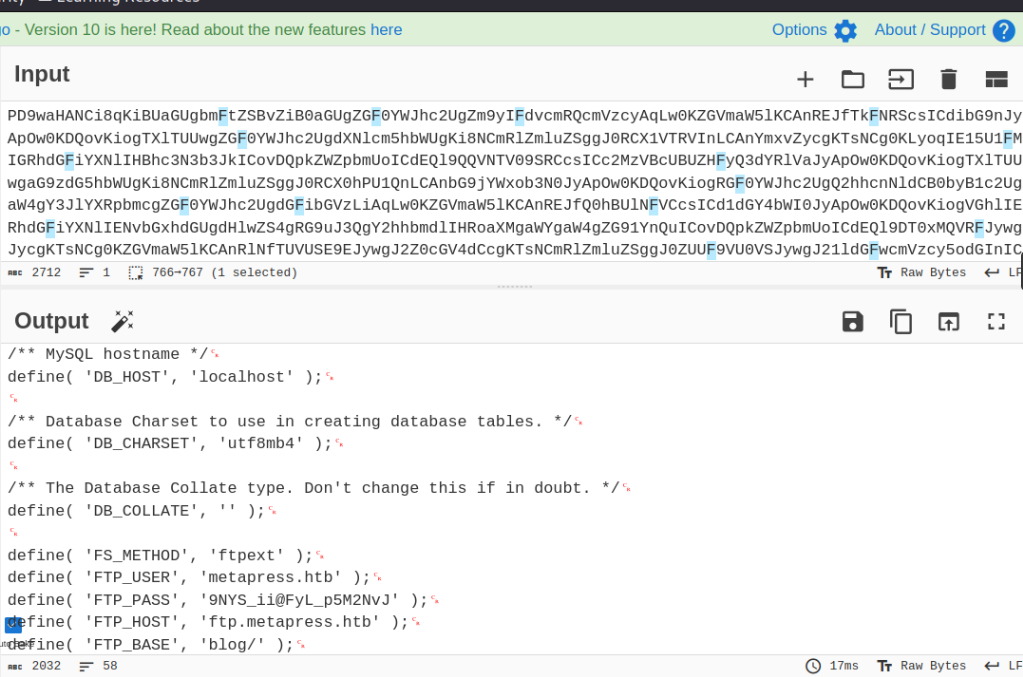Maximise the output pane
This screenshot has height=677, width=1023.
tap(996, 322)
